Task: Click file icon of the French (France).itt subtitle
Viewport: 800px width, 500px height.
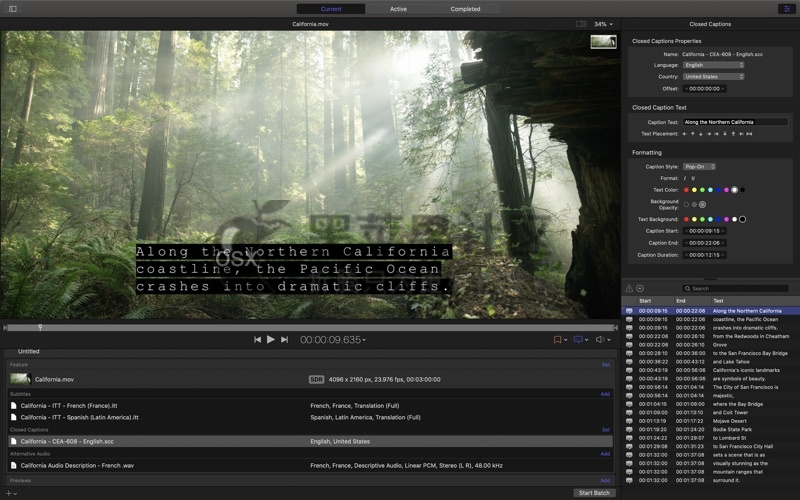Action: pyautogui.click(x=14, y=406)
